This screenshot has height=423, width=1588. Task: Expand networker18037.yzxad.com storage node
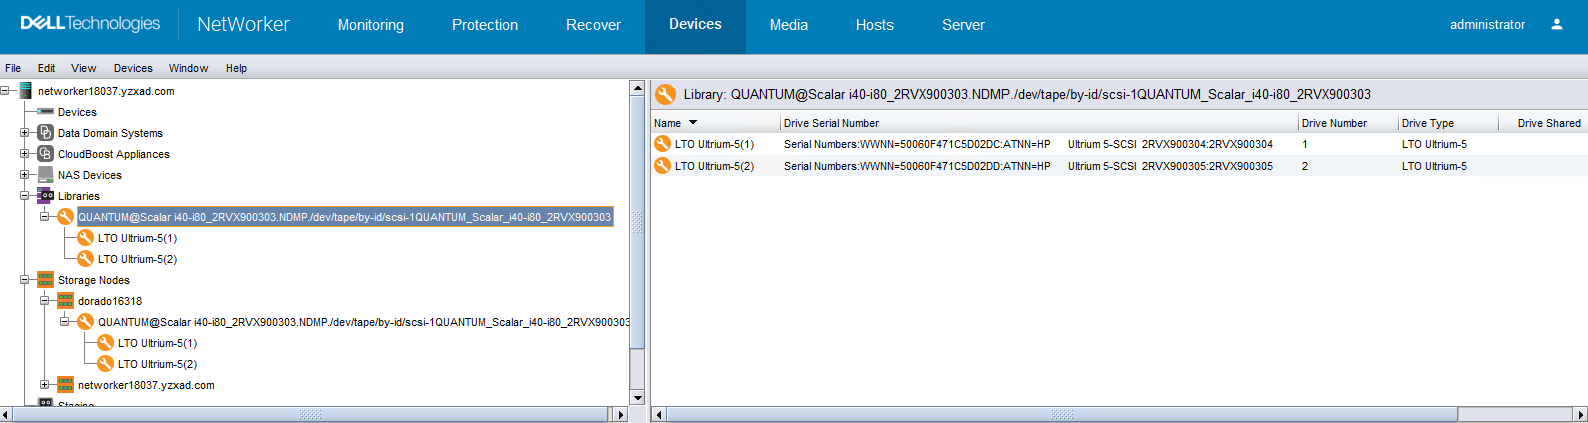pos(45,385)
